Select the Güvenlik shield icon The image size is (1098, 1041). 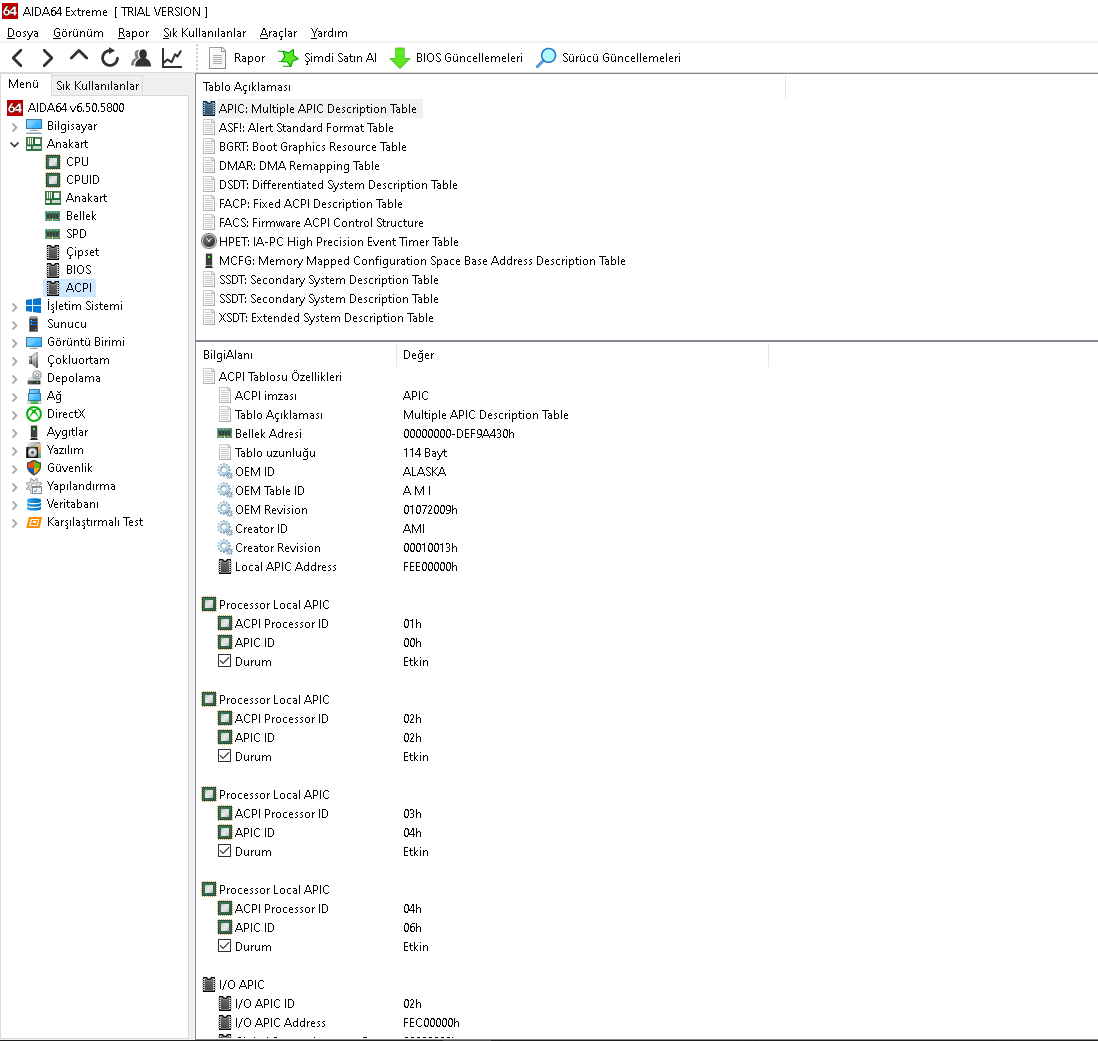click(34, 468)
